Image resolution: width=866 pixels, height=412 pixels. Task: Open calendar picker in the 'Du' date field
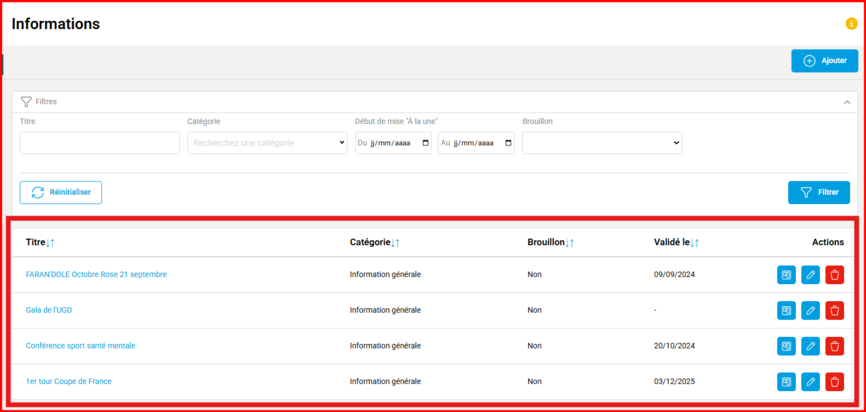(426, 143)
